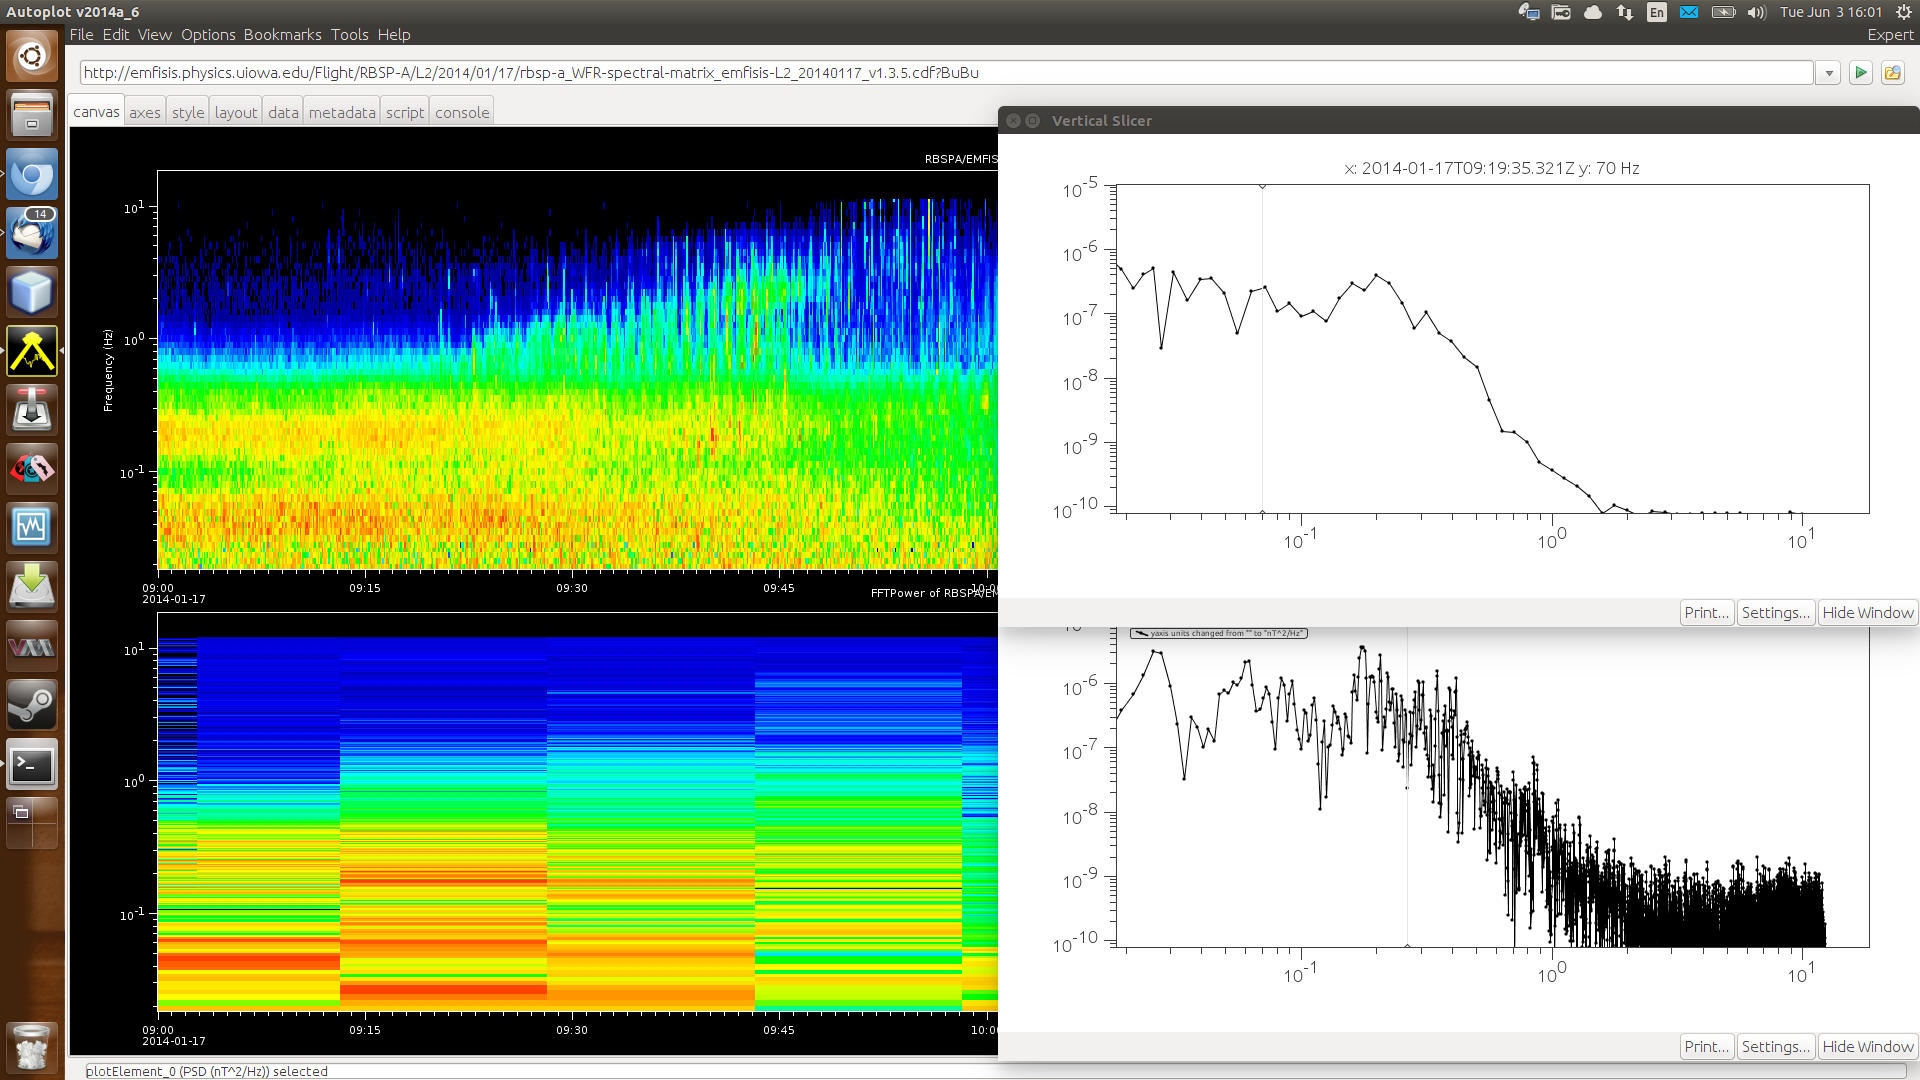Switch to the data tab
The image size is (1920, 1080).
283,112
